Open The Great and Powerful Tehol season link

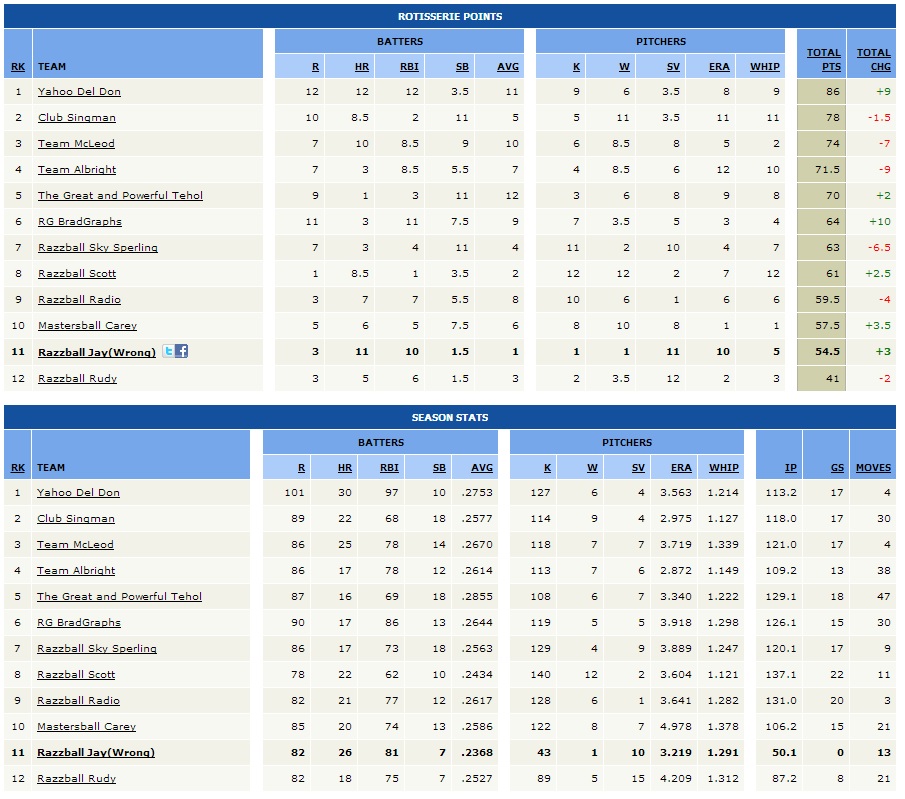[x=119, y=596]
